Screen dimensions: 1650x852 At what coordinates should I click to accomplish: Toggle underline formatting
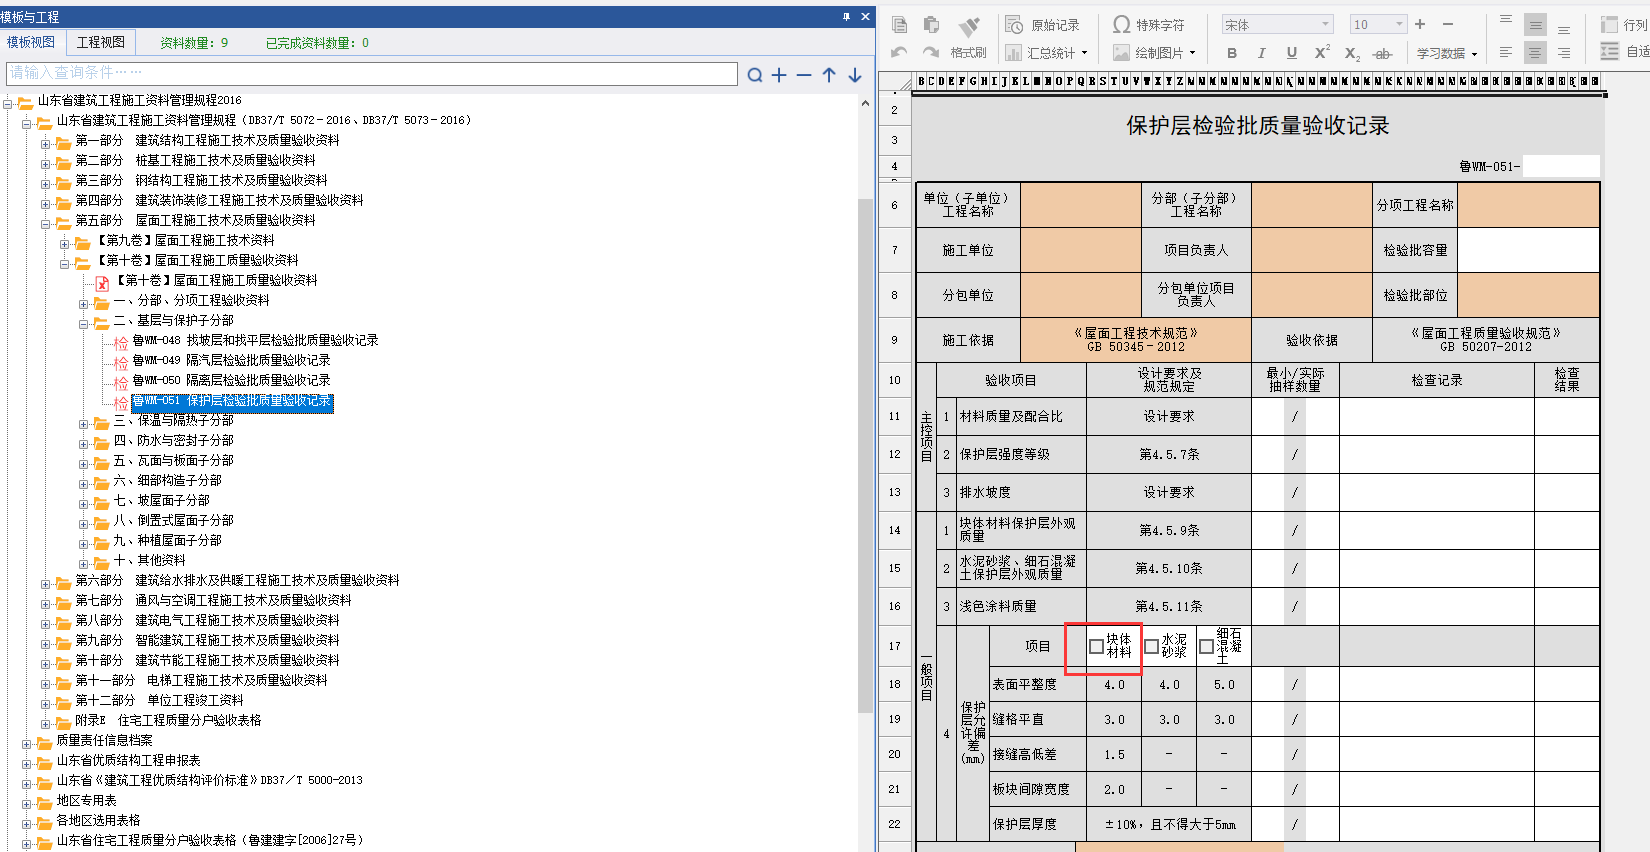(x=1292, y=53)
